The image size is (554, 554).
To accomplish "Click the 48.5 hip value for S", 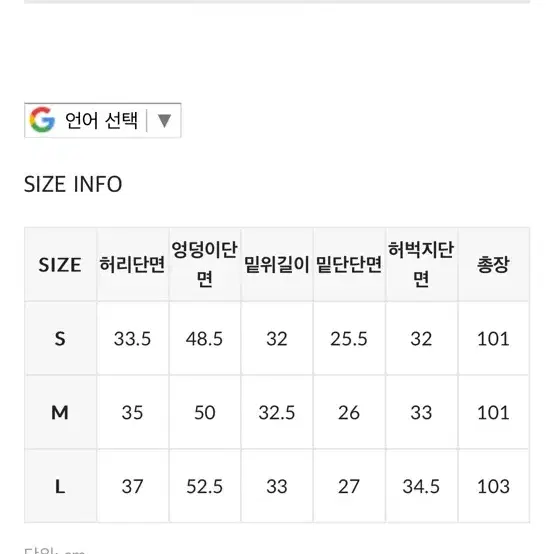I will 205,339.
